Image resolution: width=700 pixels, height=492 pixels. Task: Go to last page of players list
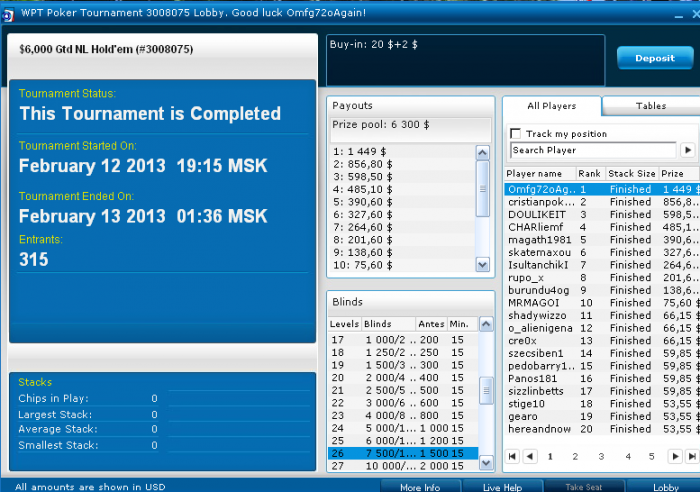click(692, 456)
